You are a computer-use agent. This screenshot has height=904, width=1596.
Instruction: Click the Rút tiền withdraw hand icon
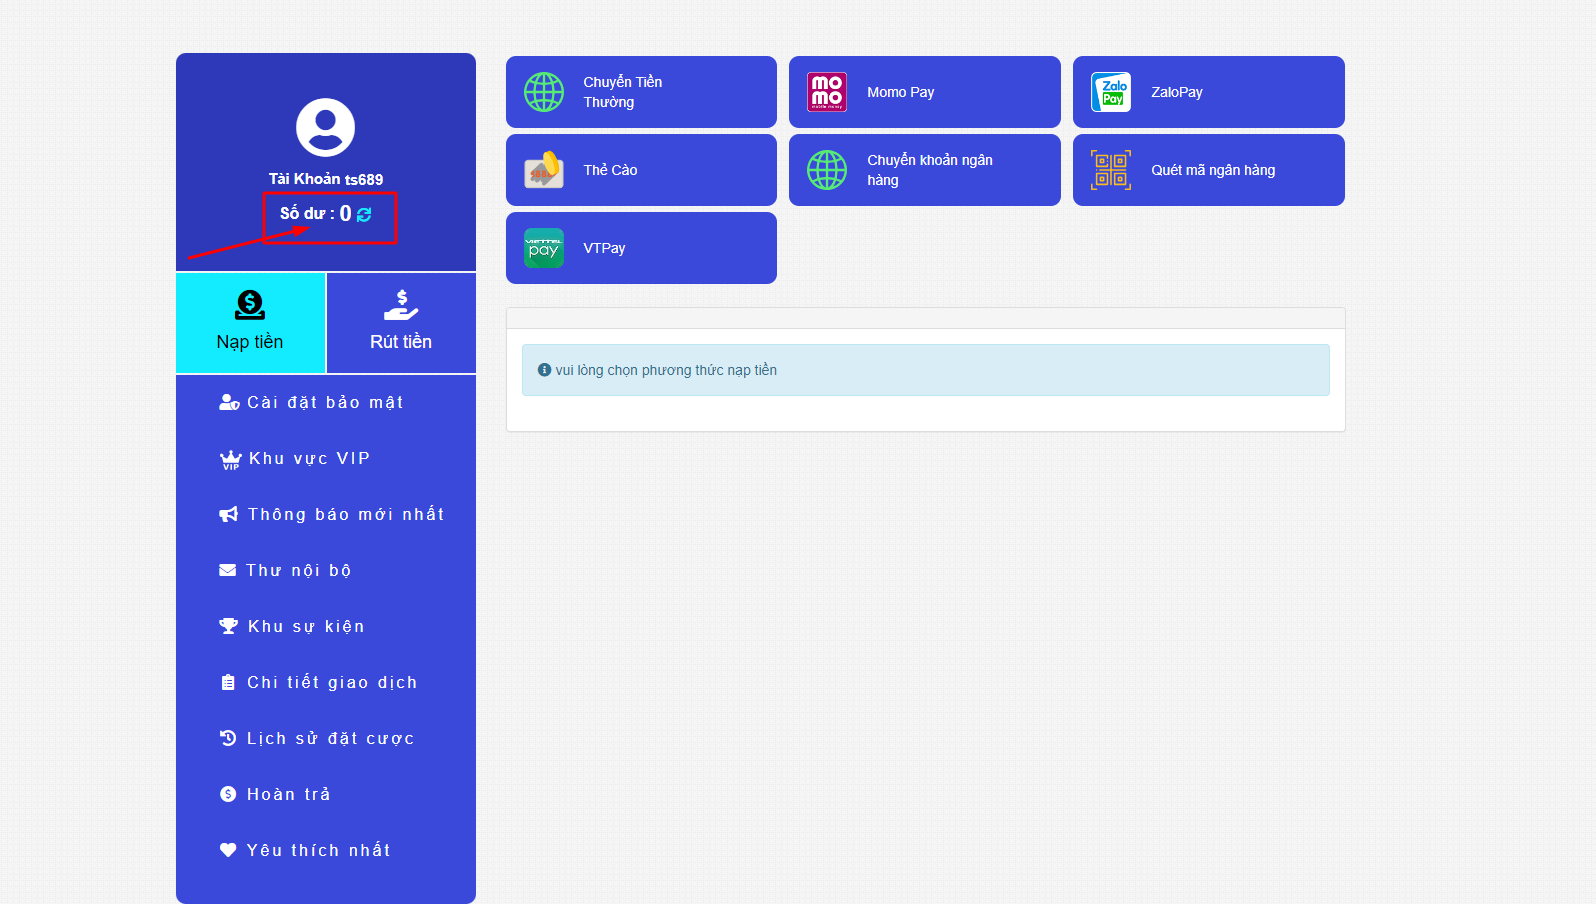[401, 305]
